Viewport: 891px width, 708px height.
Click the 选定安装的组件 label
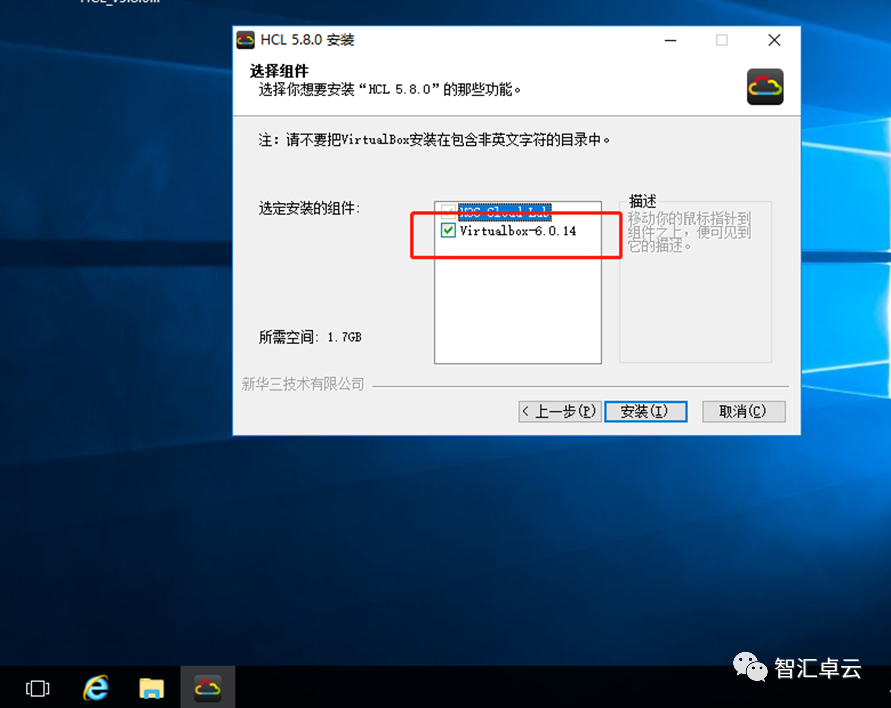pyautogui.click(x=309, y=209)
